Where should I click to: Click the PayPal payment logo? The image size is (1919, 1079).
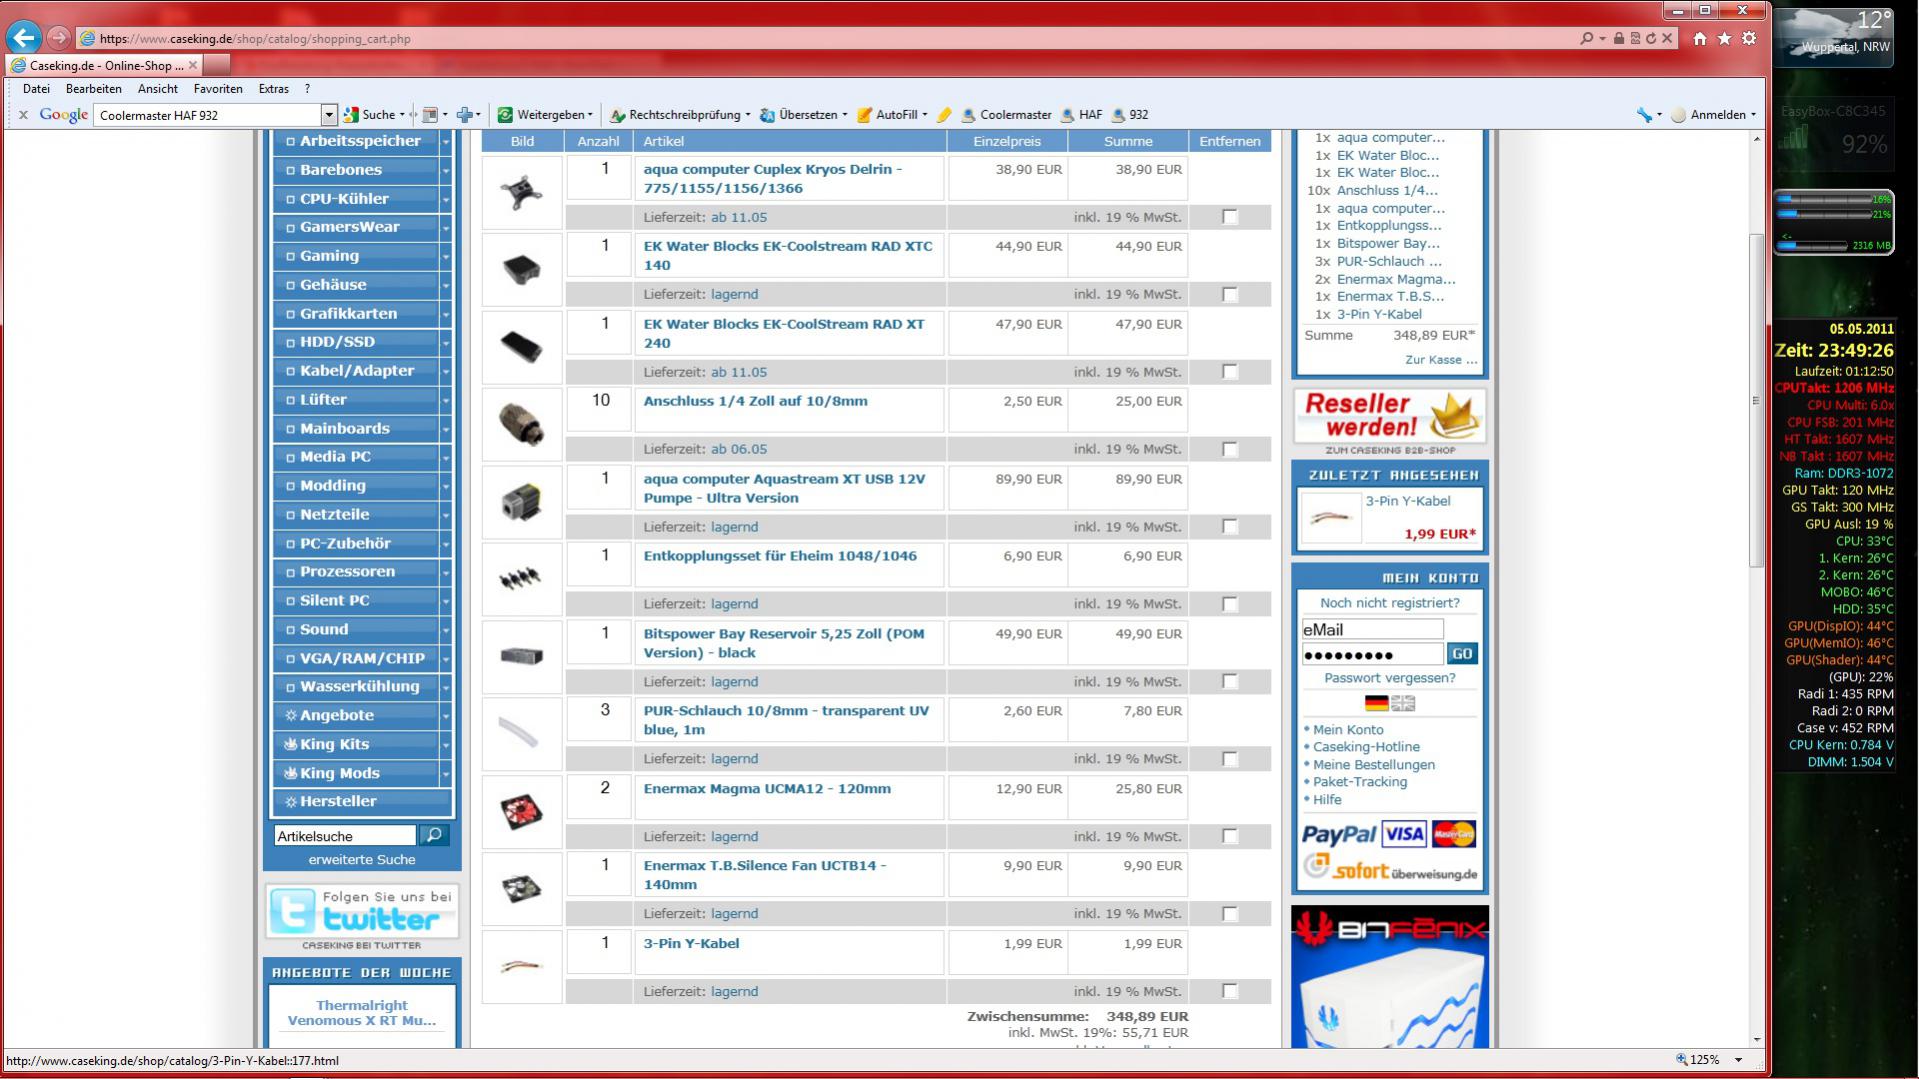pyautogui.click(x=1338, y=834)
